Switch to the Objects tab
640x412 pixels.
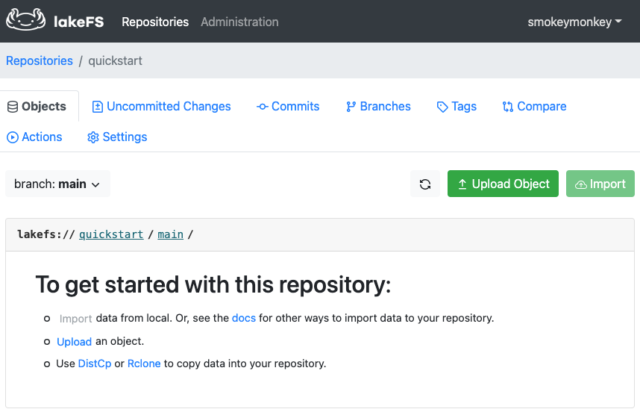39,107
